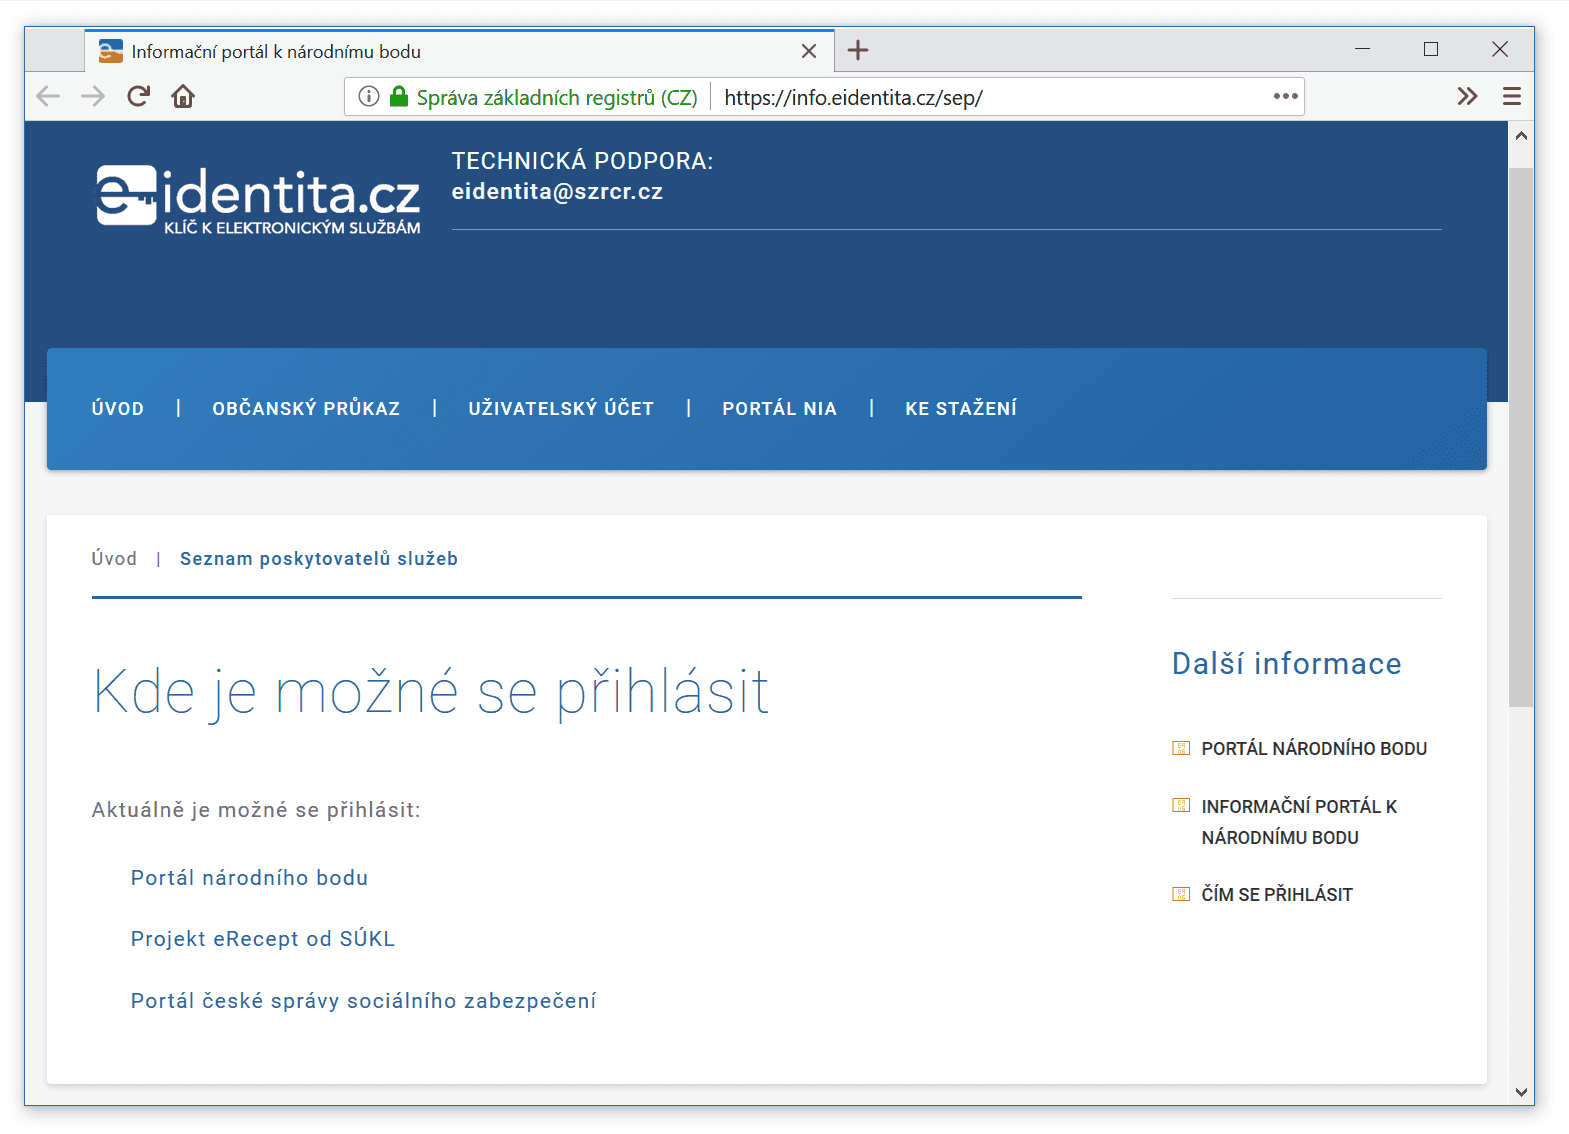
Task: Click Seznam poskytovatelů služeb breadcrumb
Action: point(319,559)
